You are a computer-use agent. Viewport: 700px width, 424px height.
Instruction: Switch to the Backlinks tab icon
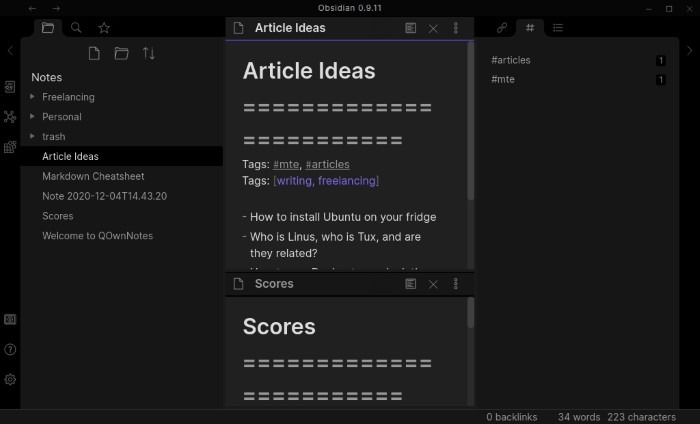point(502,28)
